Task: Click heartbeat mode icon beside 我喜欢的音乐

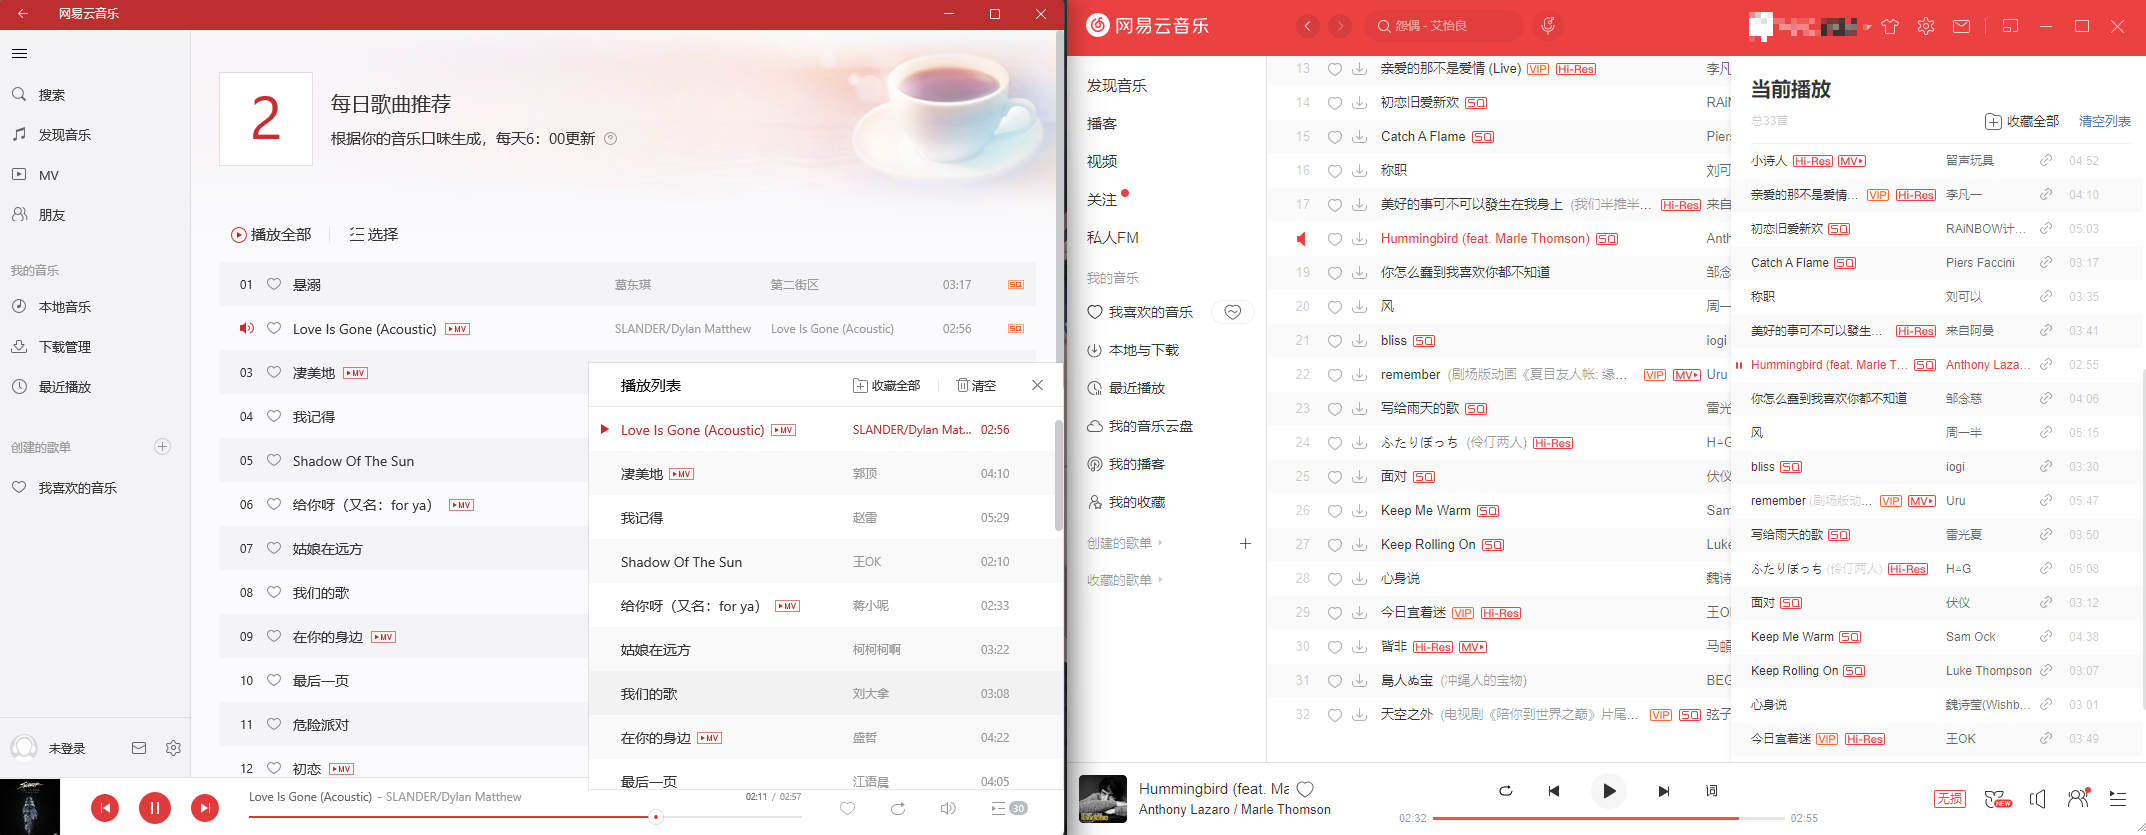Action: point(1233,312)
